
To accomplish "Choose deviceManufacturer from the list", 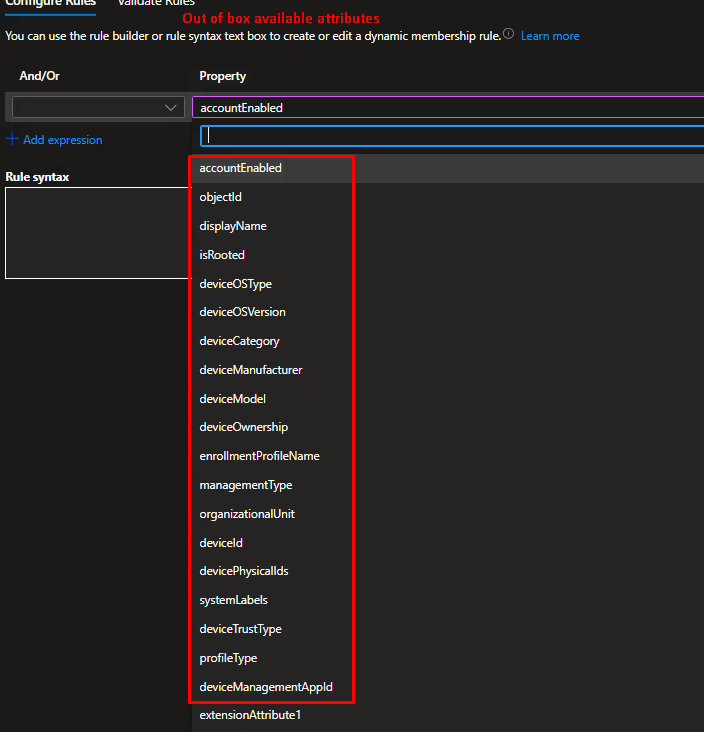I will pos(250,370).
